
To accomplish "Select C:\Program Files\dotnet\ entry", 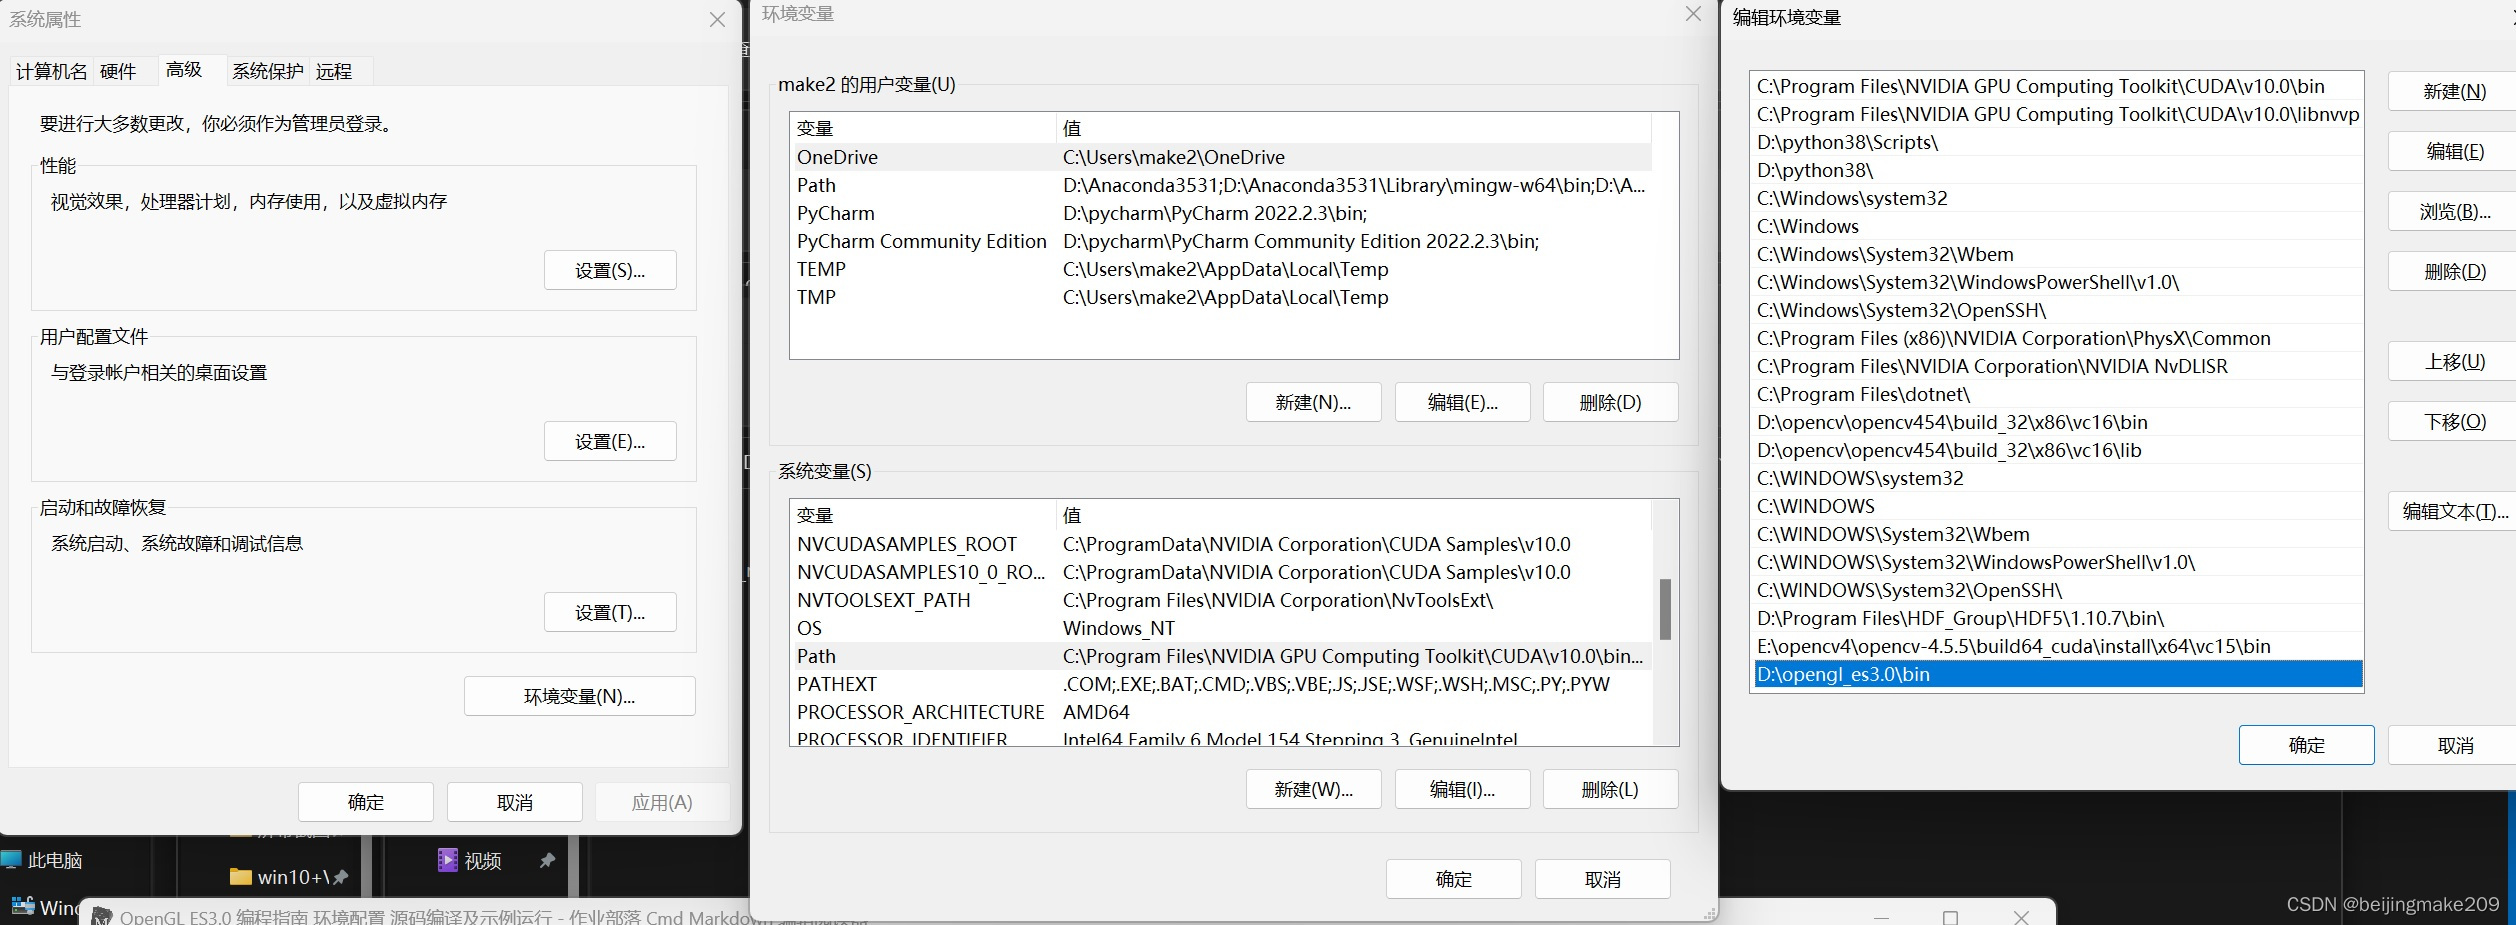I will click(2058, 394).
